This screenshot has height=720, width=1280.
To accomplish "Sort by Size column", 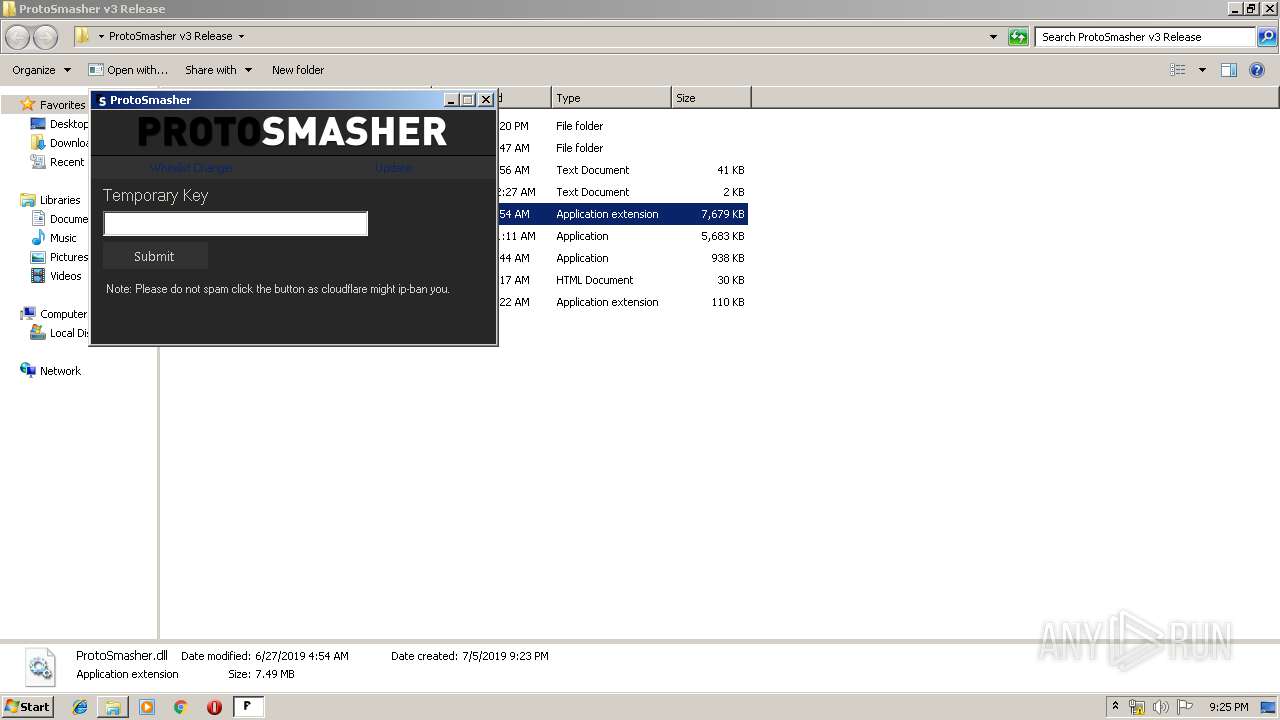I will pos(711,98).
